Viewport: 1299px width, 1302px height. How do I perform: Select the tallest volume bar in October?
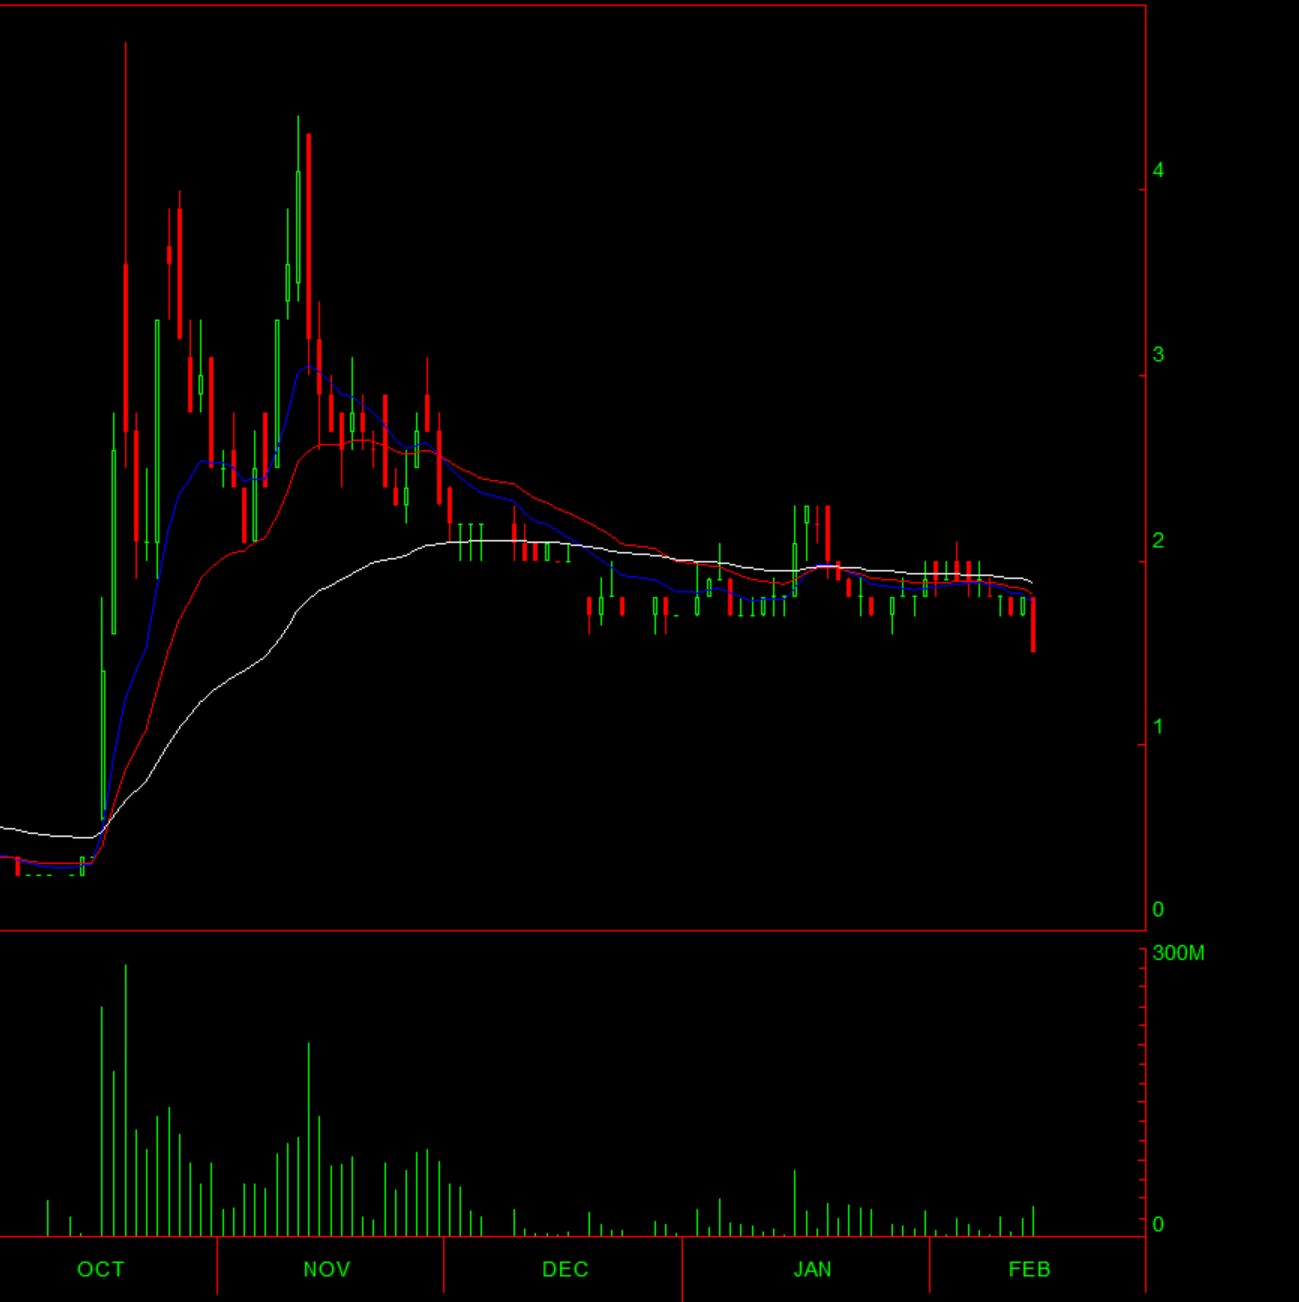click(125, 1100)
